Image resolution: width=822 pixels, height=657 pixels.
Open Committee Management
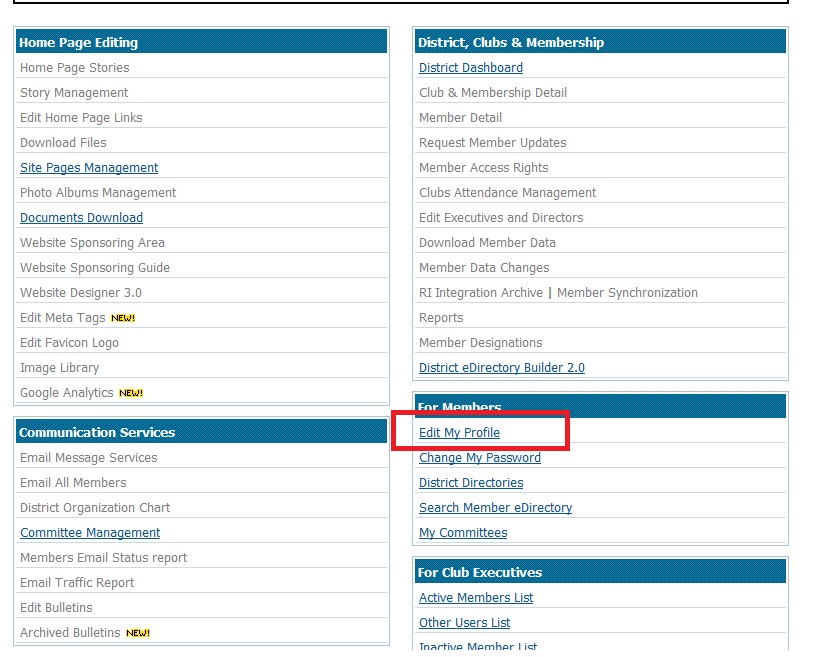click(x=90, y=533)
